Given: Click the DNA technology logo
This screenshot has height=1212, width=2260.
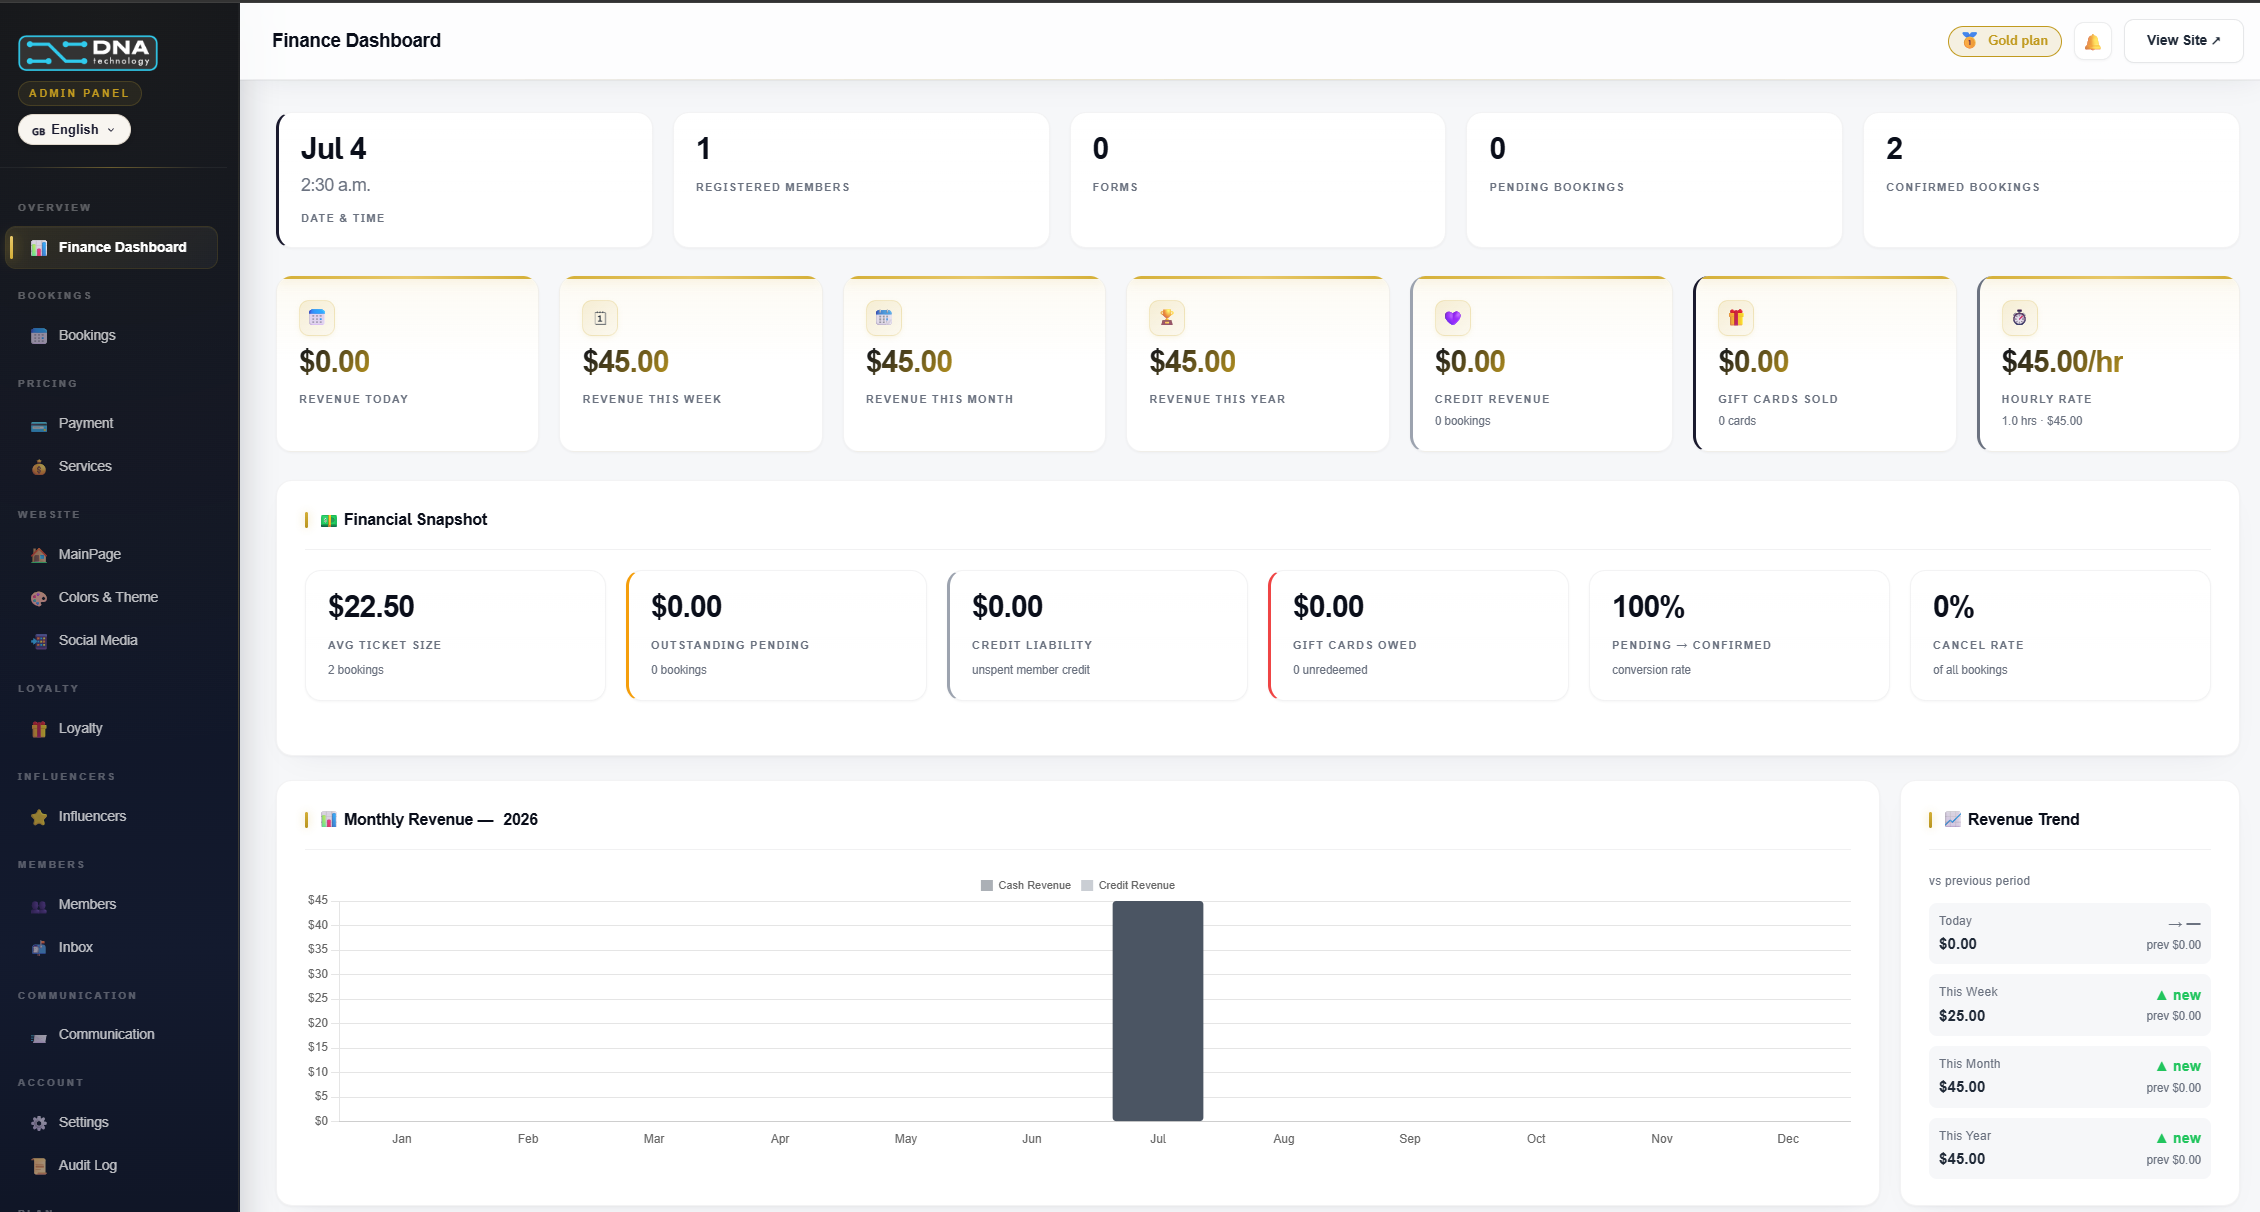Looking at the screenshot, I should pos(88,53).
